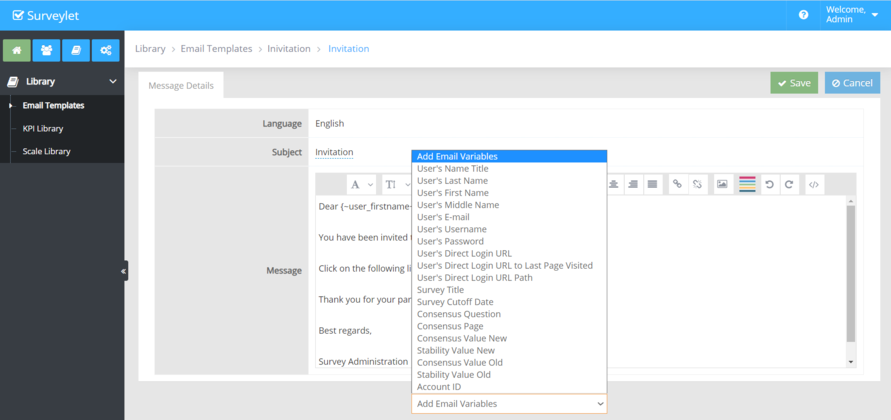Click the Cancel button
The height and width of the screenshot is (420, 891).
pos(852,83)
